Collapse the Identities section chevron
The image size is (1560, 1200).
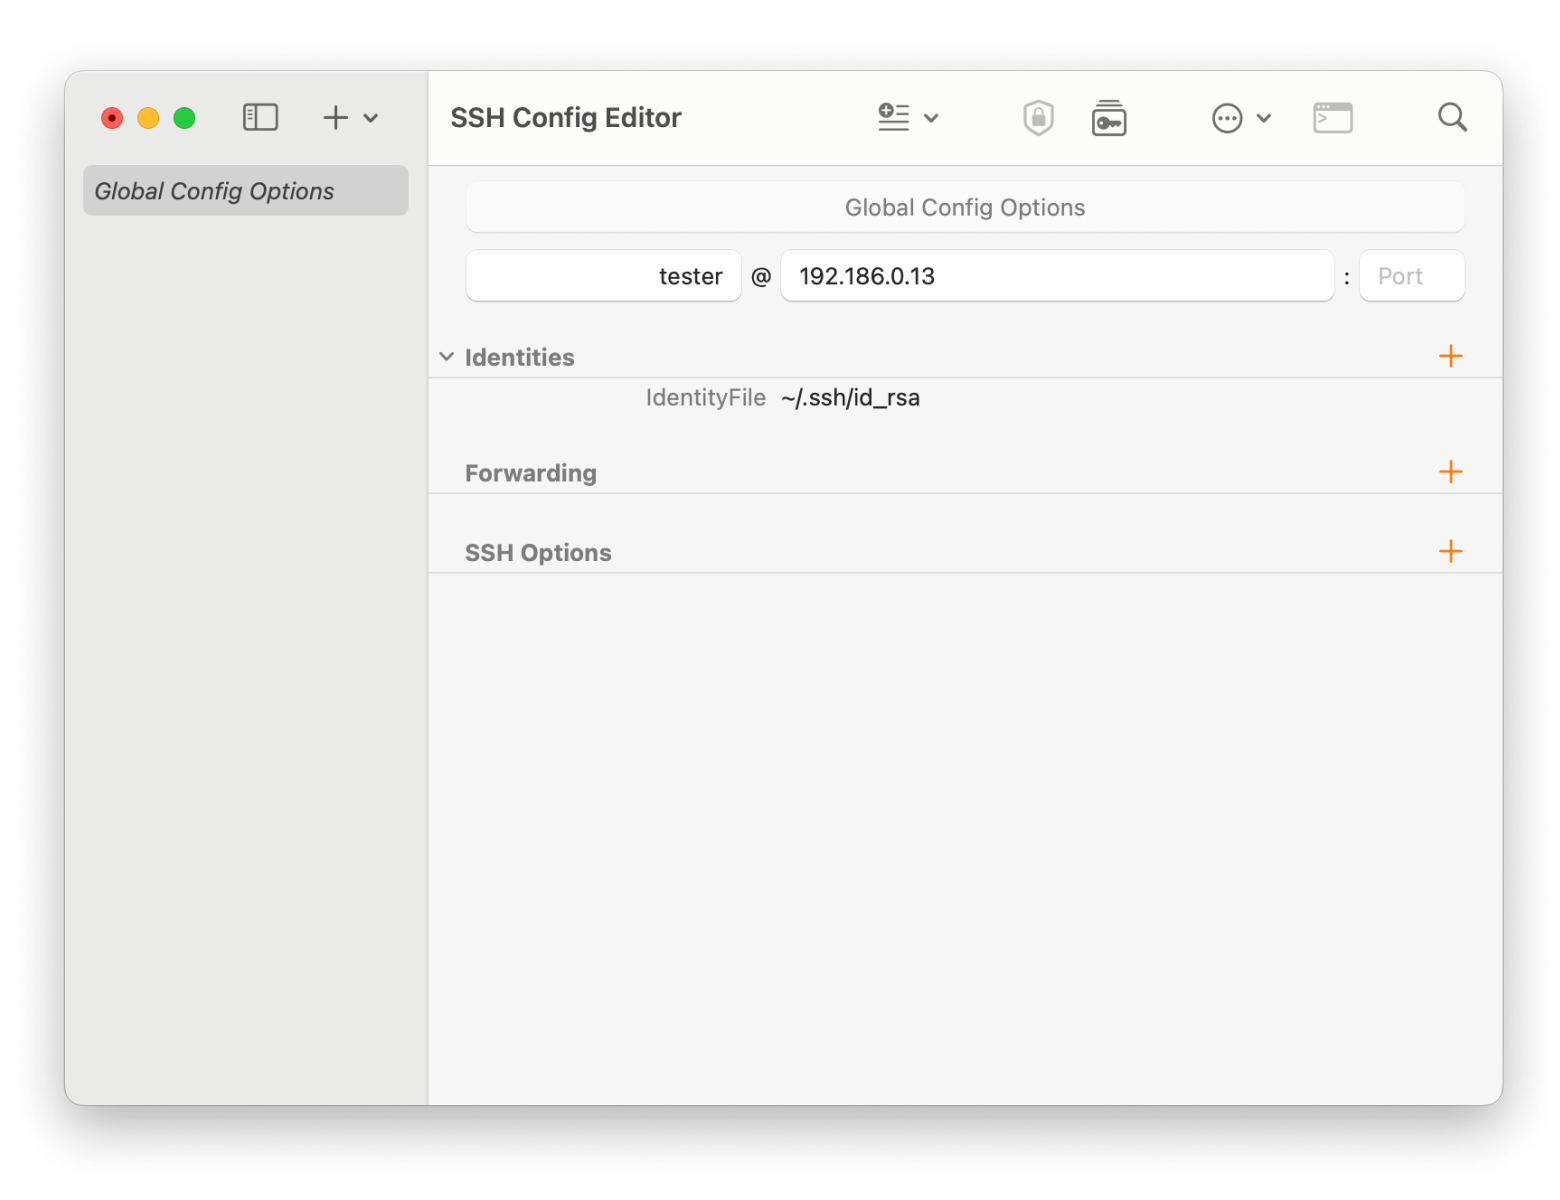click(447, 356)
